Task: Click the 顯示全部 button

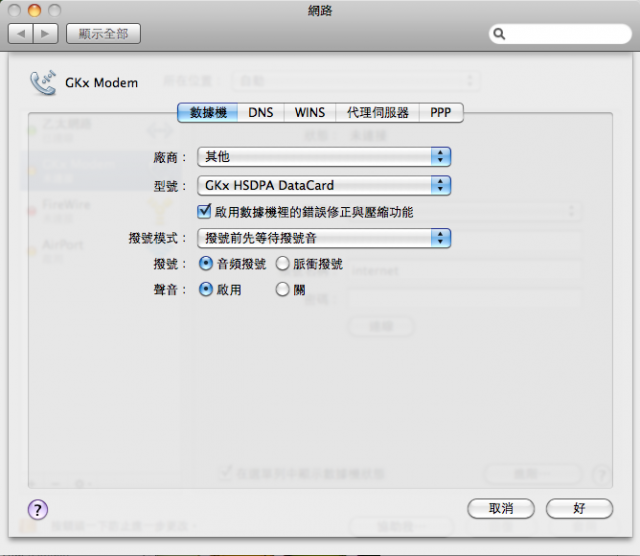Action: [x=103, y=33]
